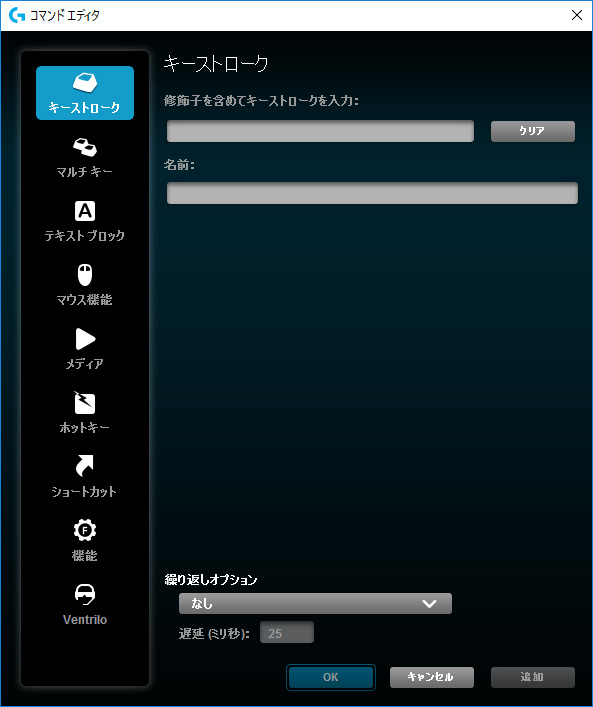Confirm with the OK button

(331, 677)
